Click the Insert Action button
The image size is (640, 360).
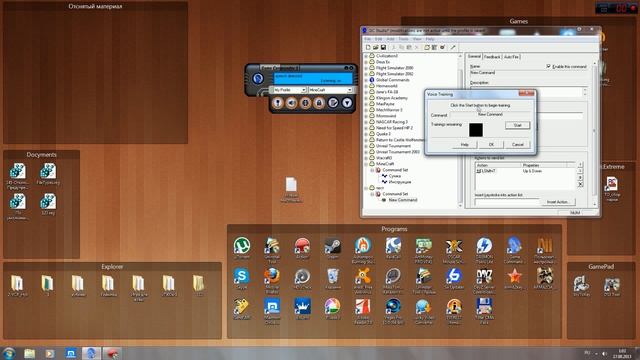[x=558, y=202]
